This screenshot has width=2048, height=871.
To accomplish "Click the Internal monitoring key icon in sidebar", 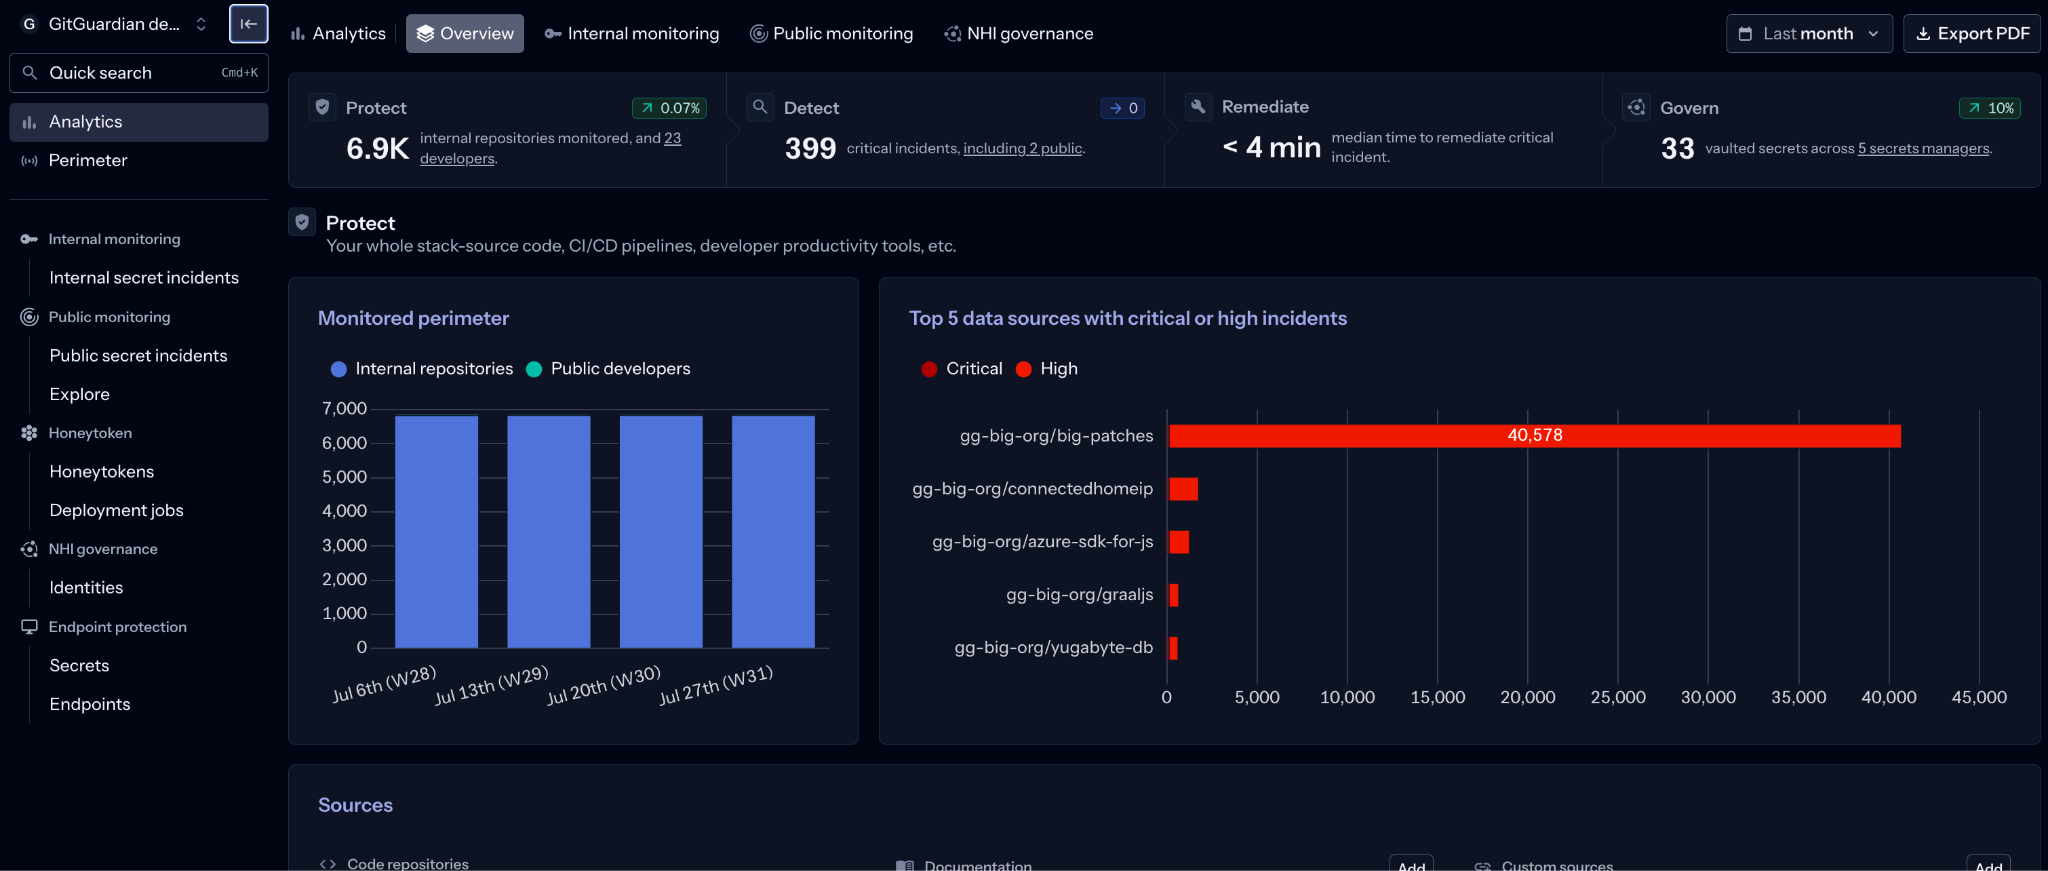I will pyautogui.click(x=29, y=239).
